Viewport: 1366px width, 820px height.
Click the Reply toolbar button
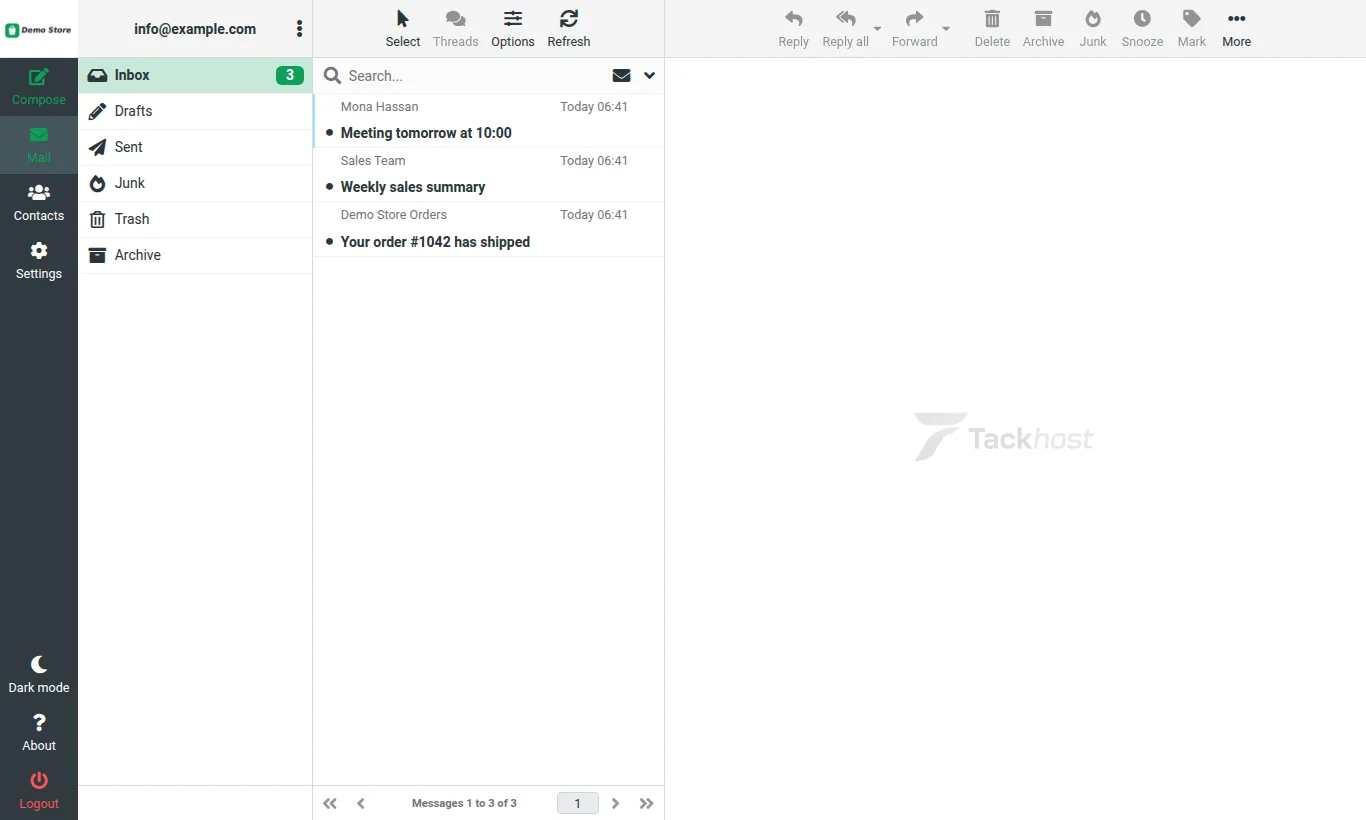(x=794, y=29)
